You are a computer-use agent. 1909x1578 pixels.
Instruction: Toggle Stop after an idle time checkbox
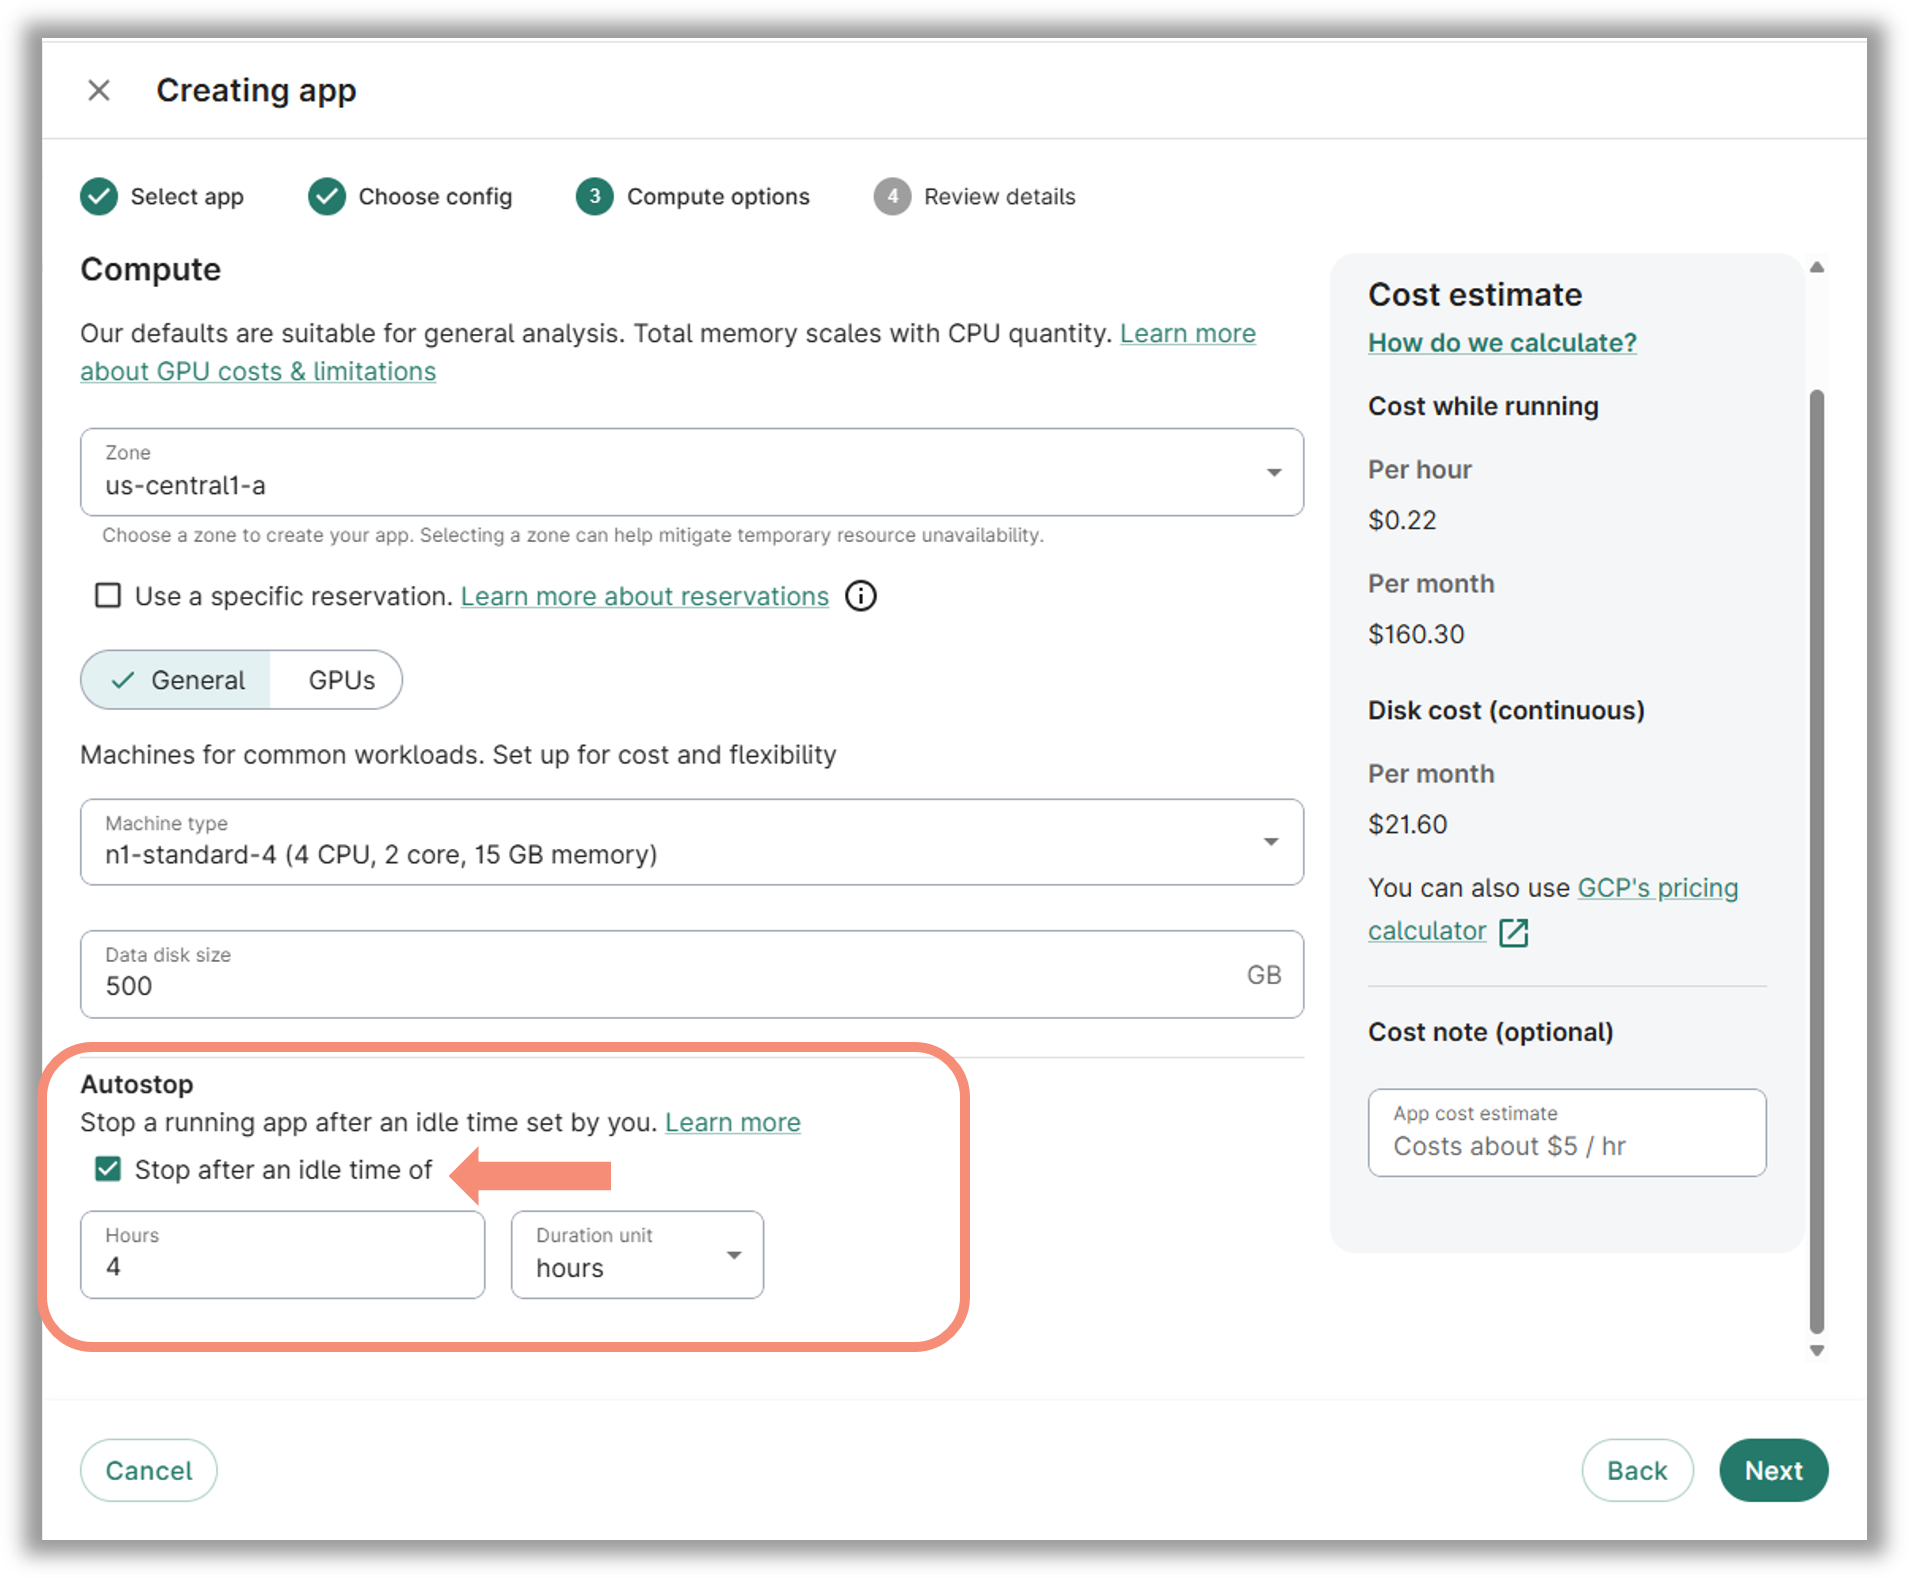click(x=108, y=1169)
